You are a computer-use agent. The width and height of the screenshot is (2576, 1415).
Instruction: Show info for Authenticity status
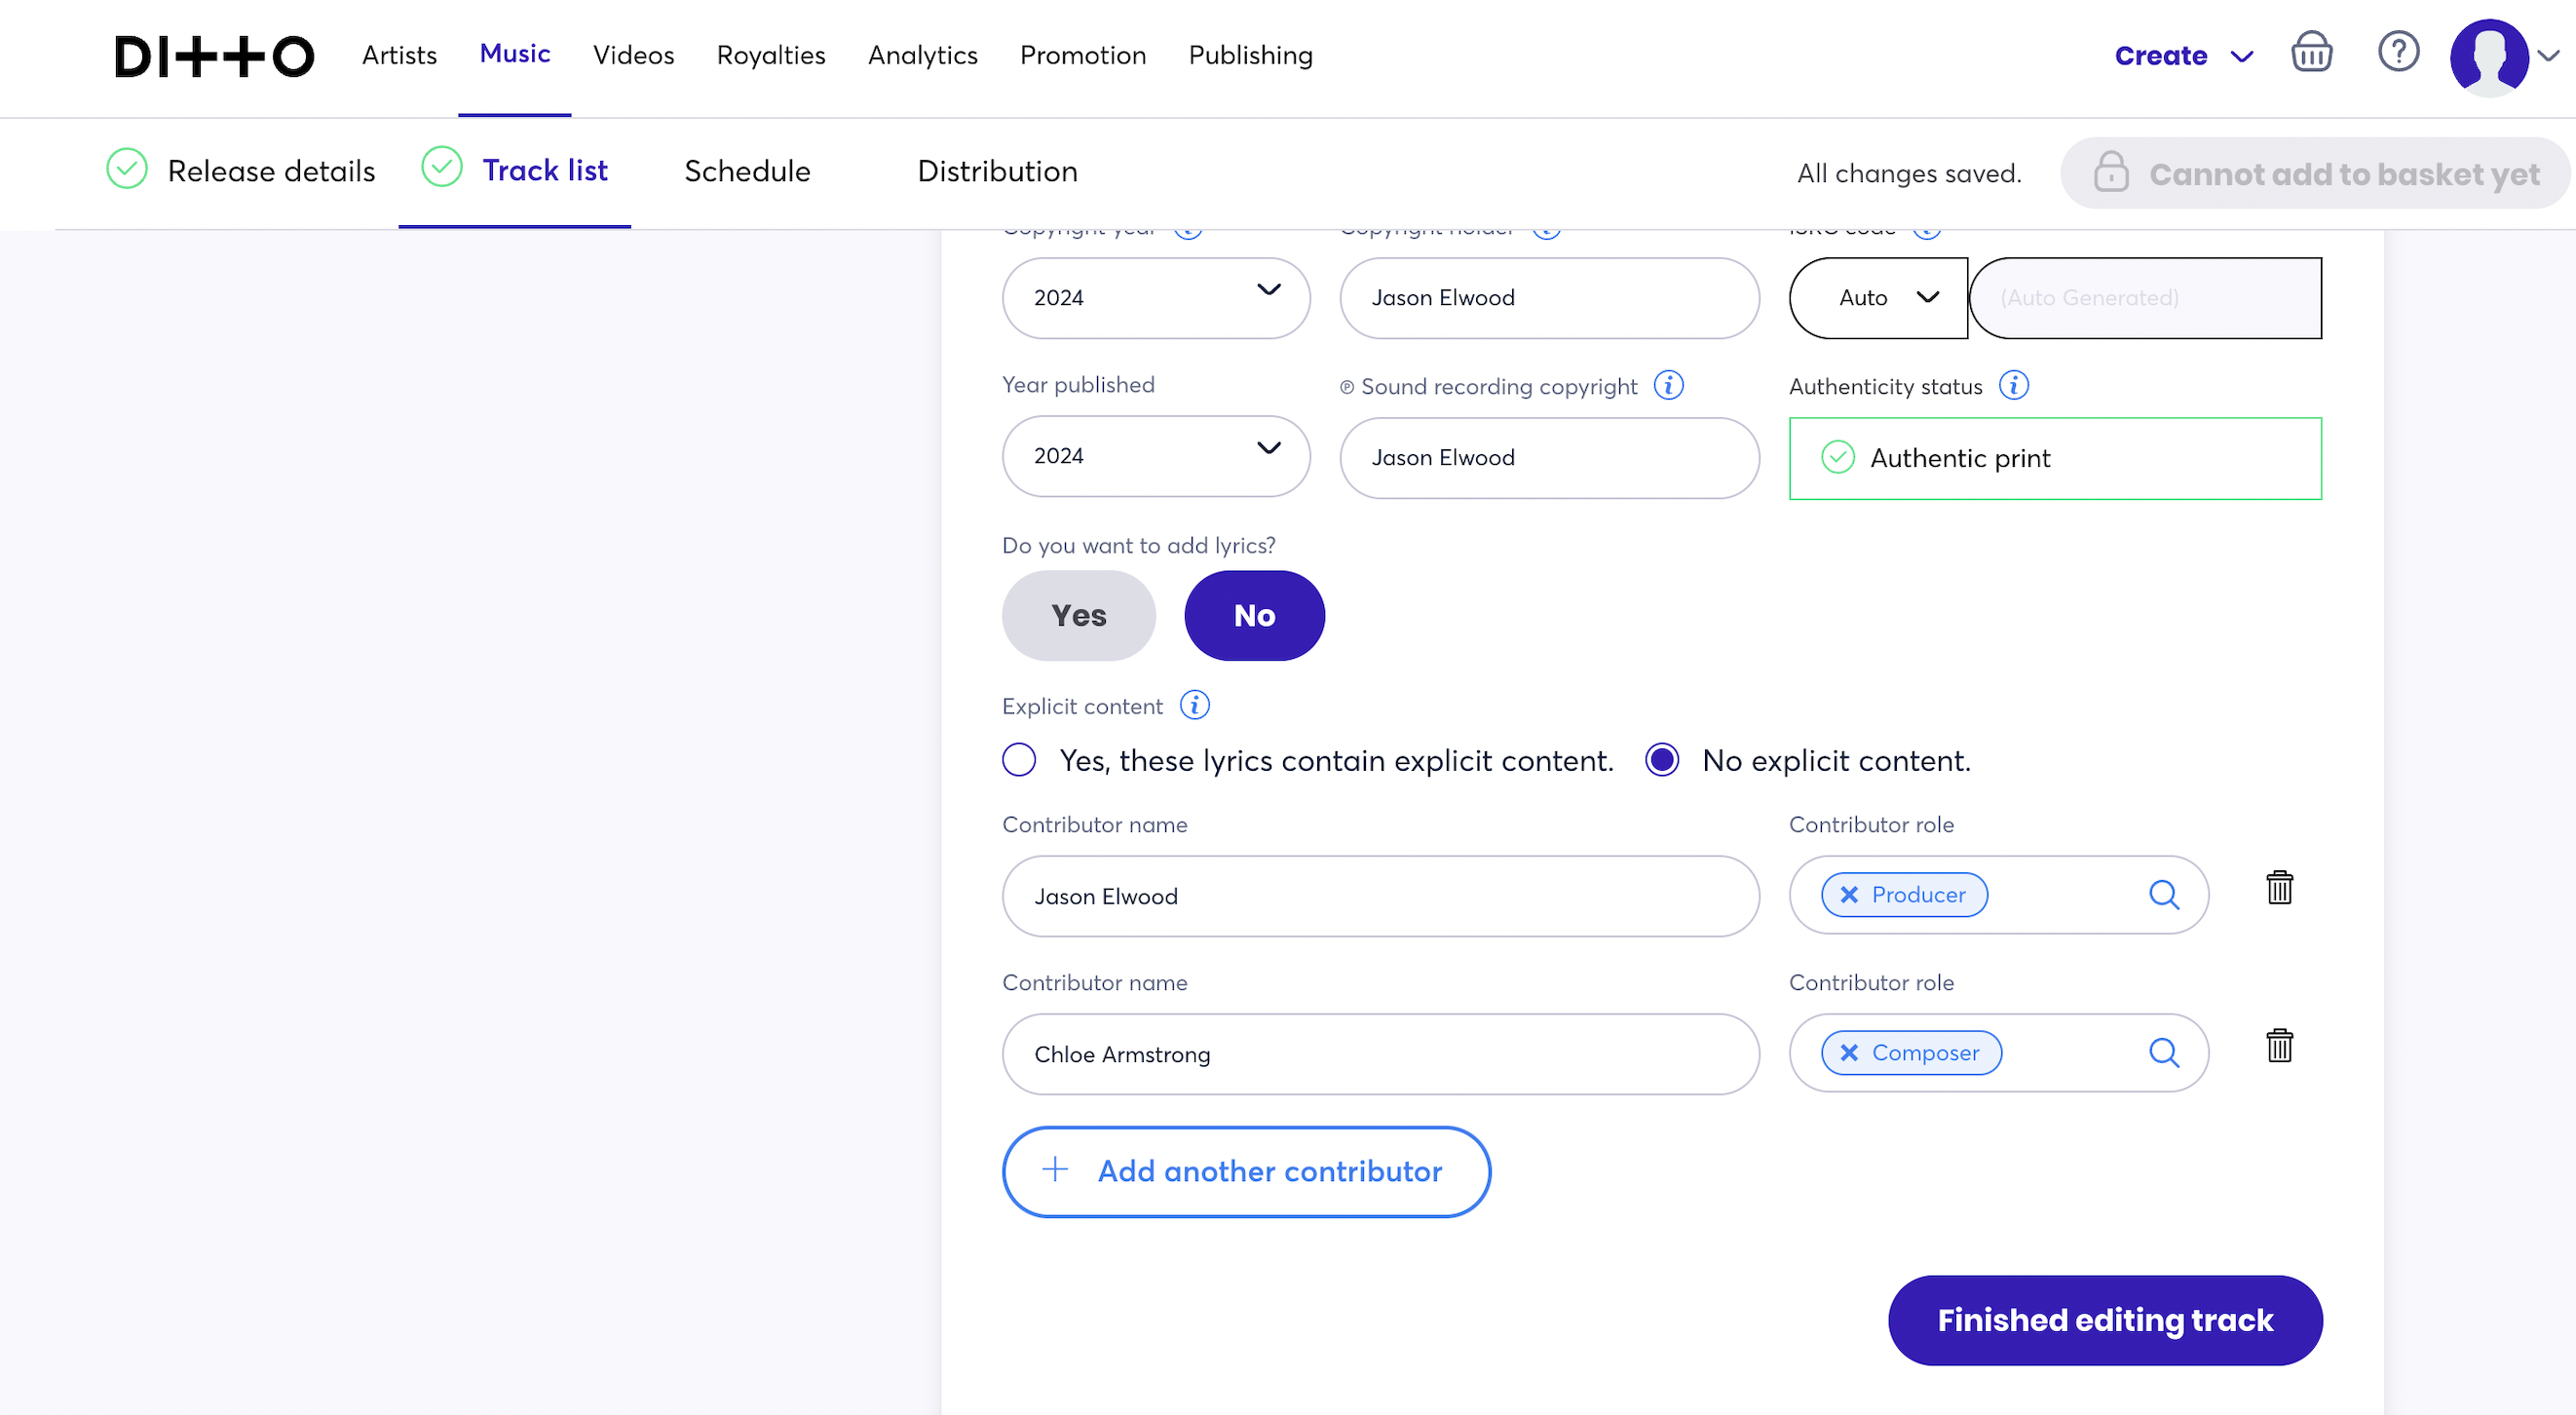tap(2014, 385)
